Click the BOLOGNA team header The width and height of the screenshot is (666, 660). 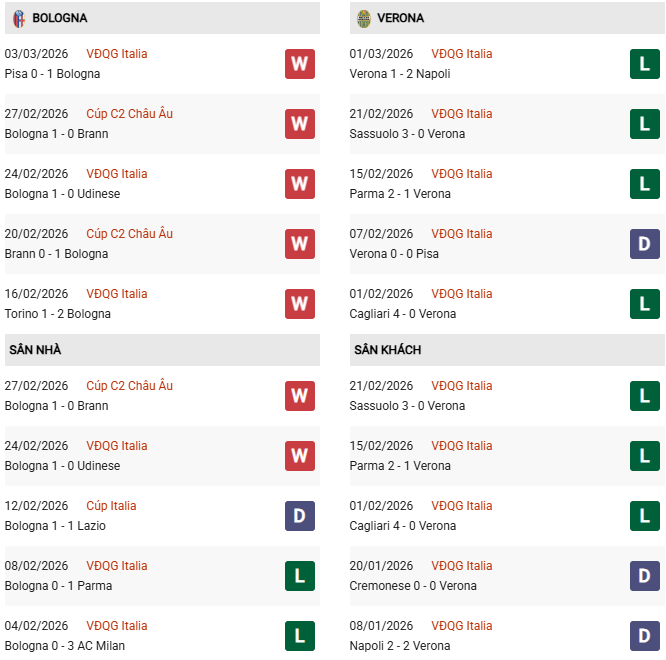(60, 18)
